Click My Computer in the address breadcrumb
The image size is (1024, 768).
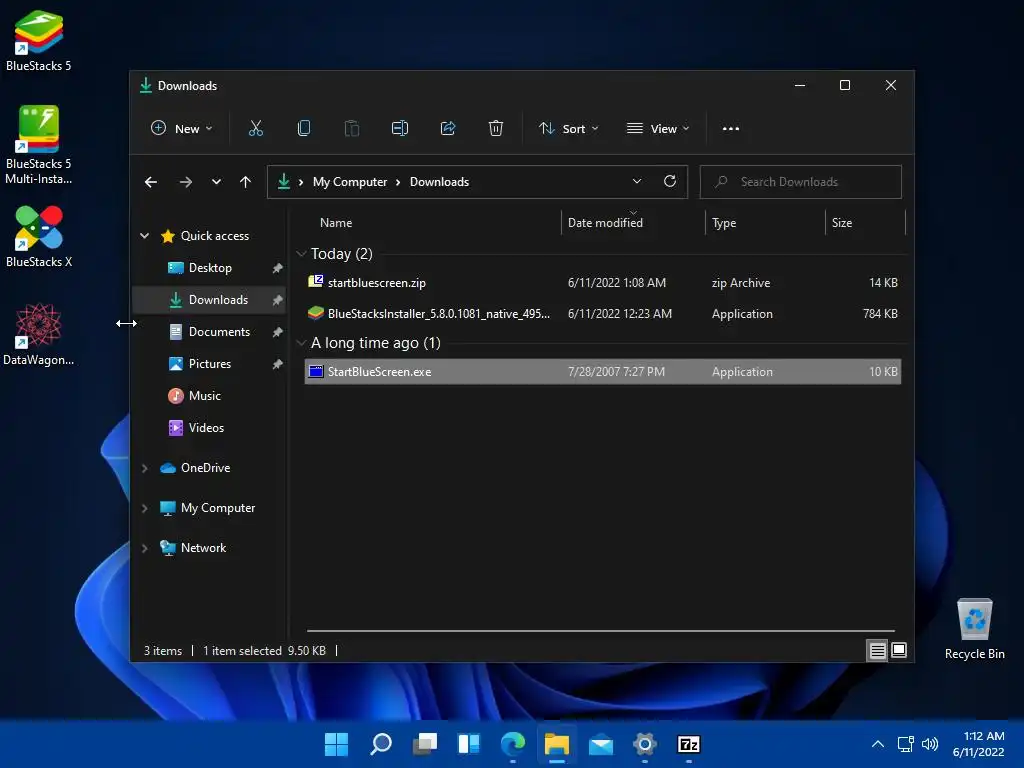[x=350, y=182]
